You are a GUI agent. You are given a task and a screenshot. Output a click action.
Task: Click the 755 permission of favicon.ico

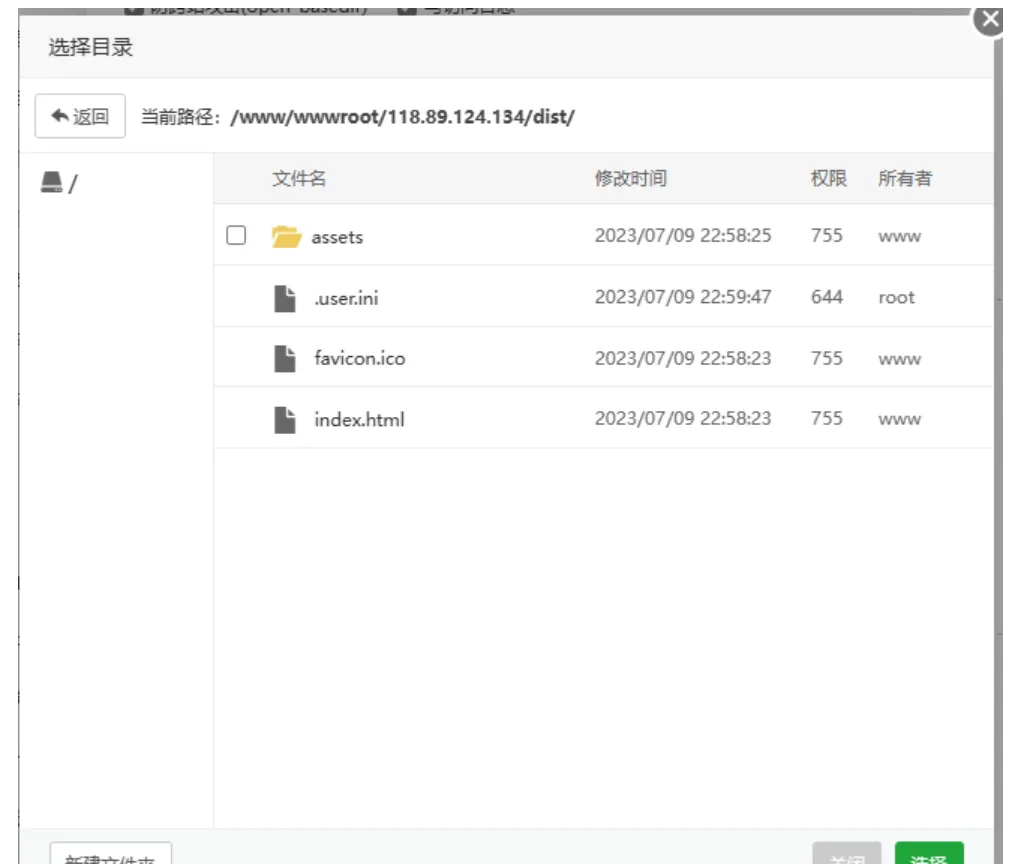827,358
